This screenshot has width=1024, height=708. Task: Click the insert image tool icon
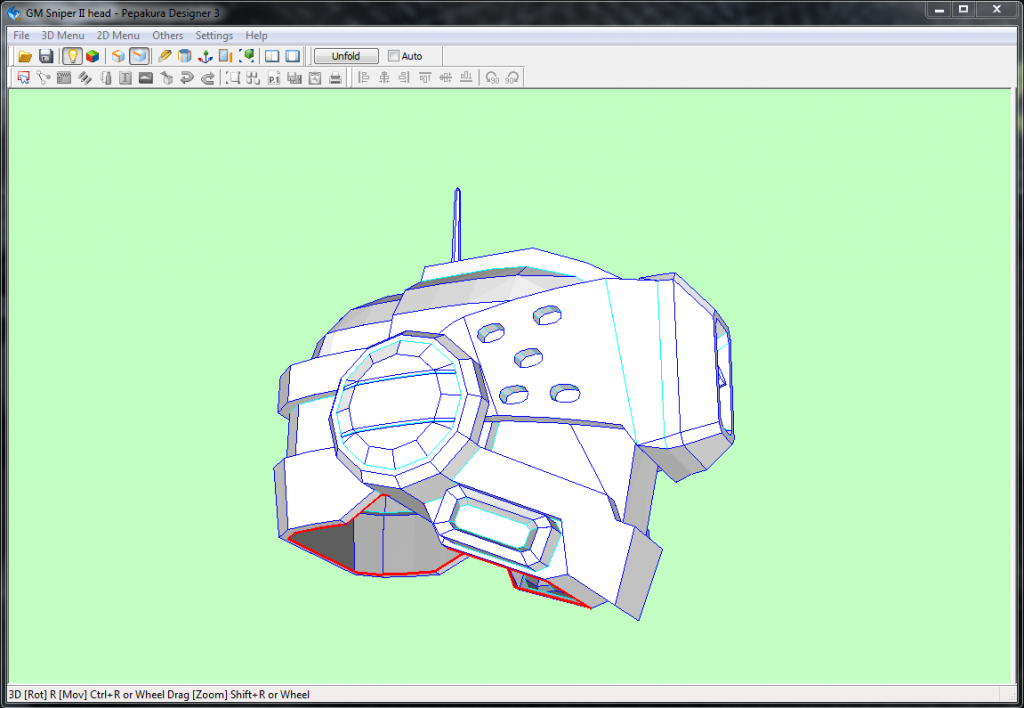[146, 78]
